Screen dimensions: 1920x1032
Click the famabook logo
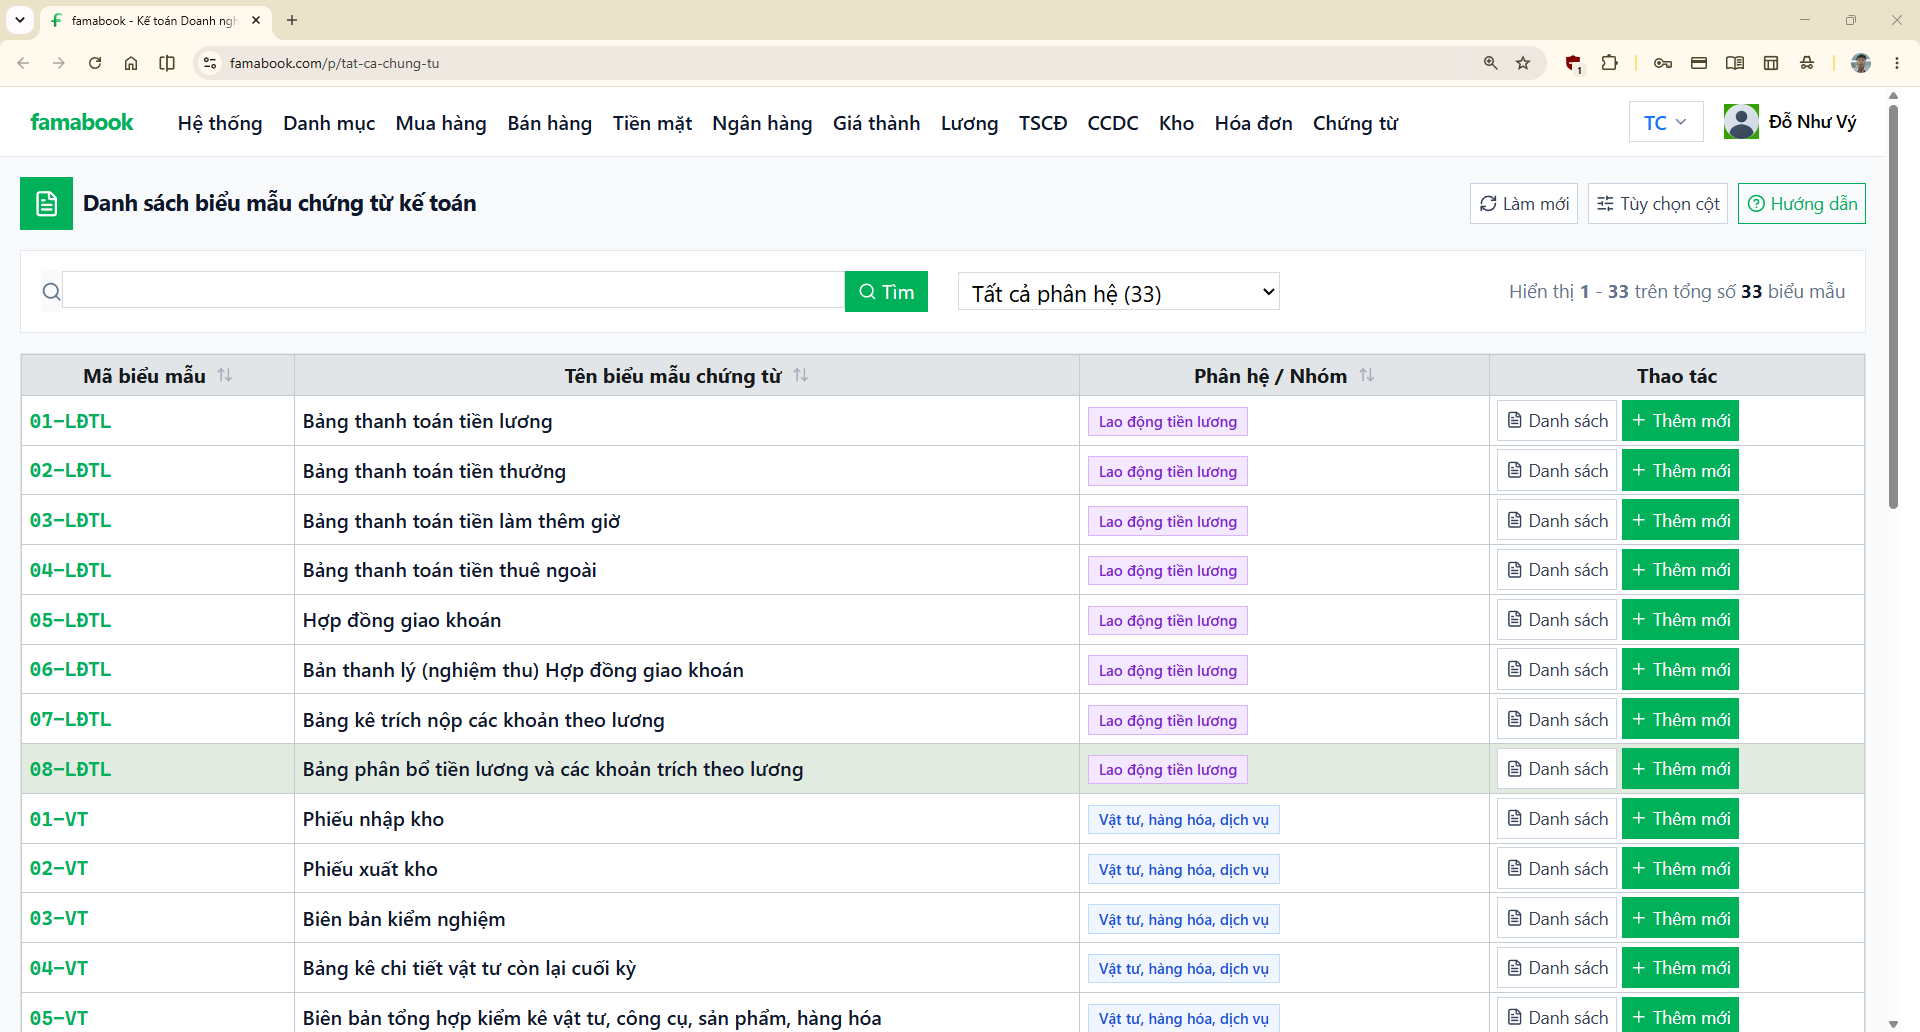pos(82,122)
